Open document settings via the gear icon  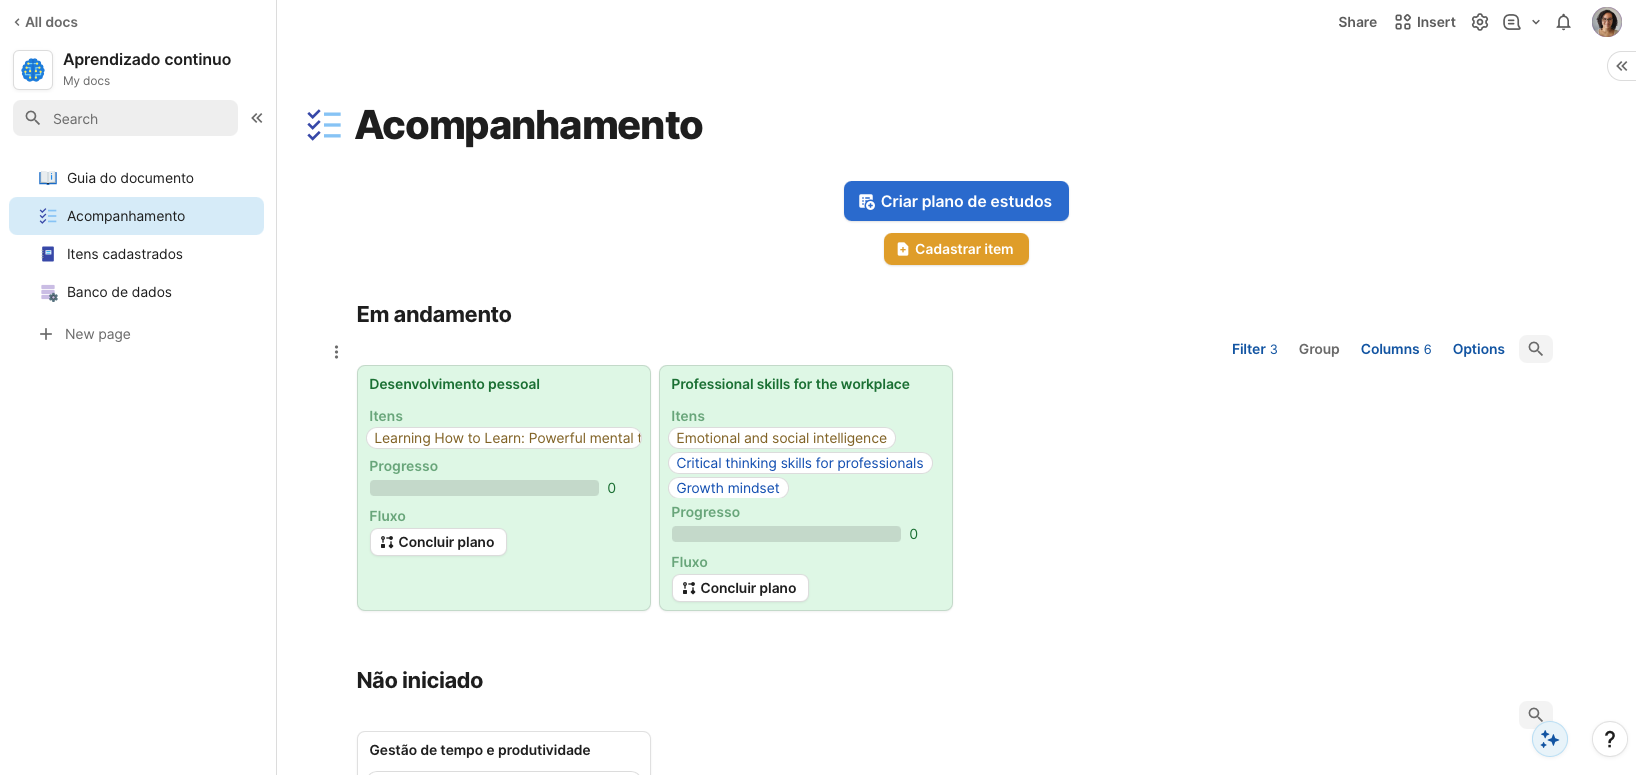point(1480,21)
